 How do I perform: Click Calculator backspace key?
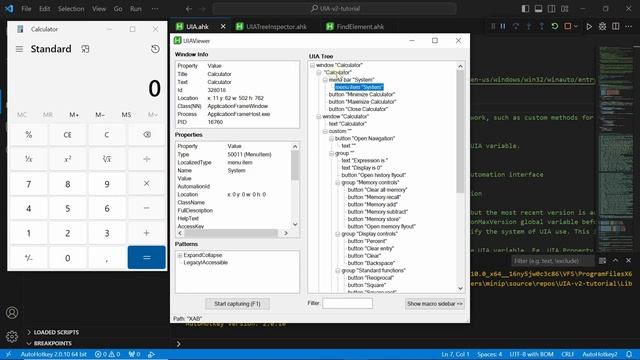tap(147, 134)
